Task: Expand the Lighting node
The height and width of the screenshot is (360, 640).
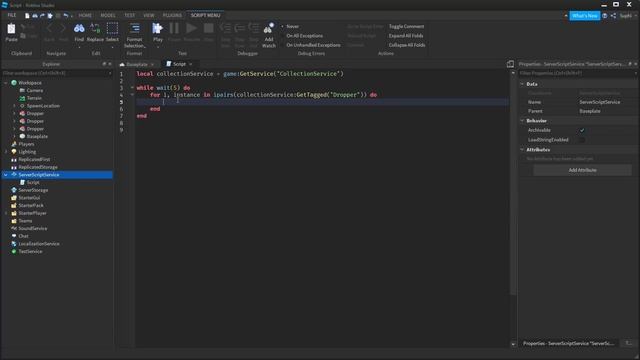Action: [x=6, y=152]
